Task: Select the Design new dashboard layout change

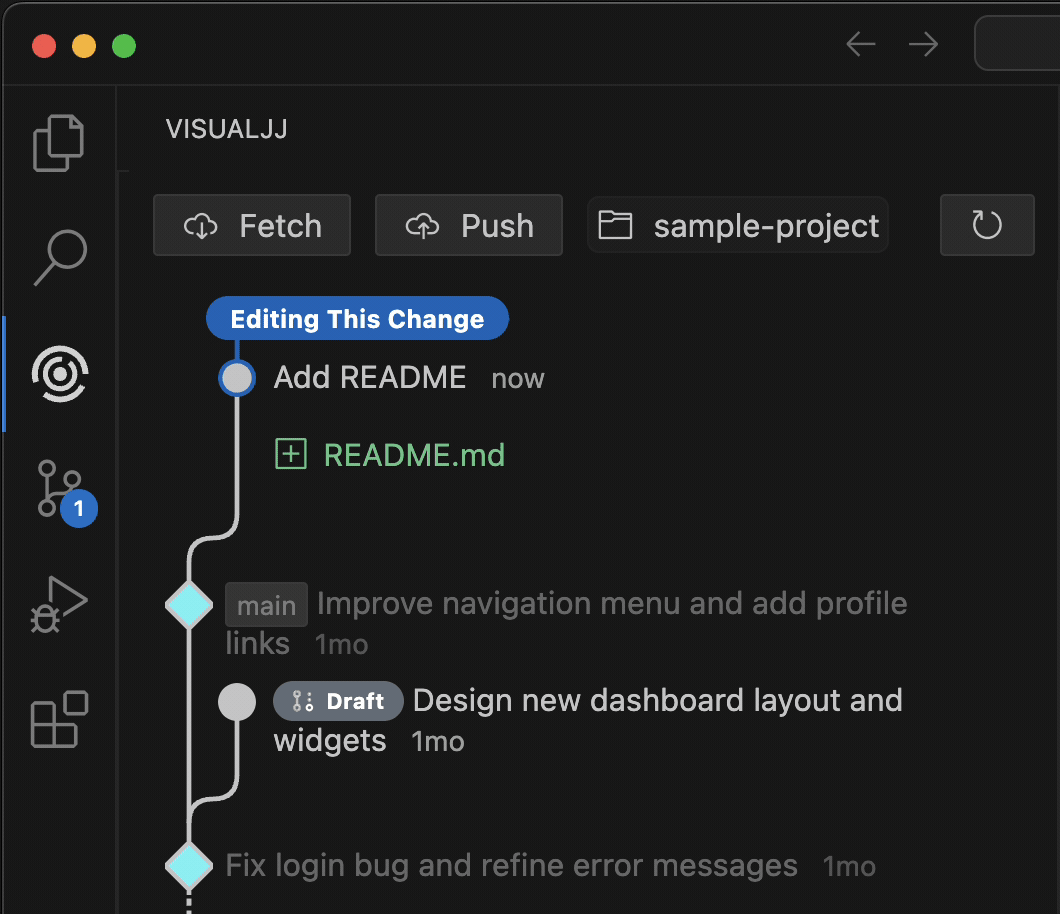Action: (x=656, y=701)
